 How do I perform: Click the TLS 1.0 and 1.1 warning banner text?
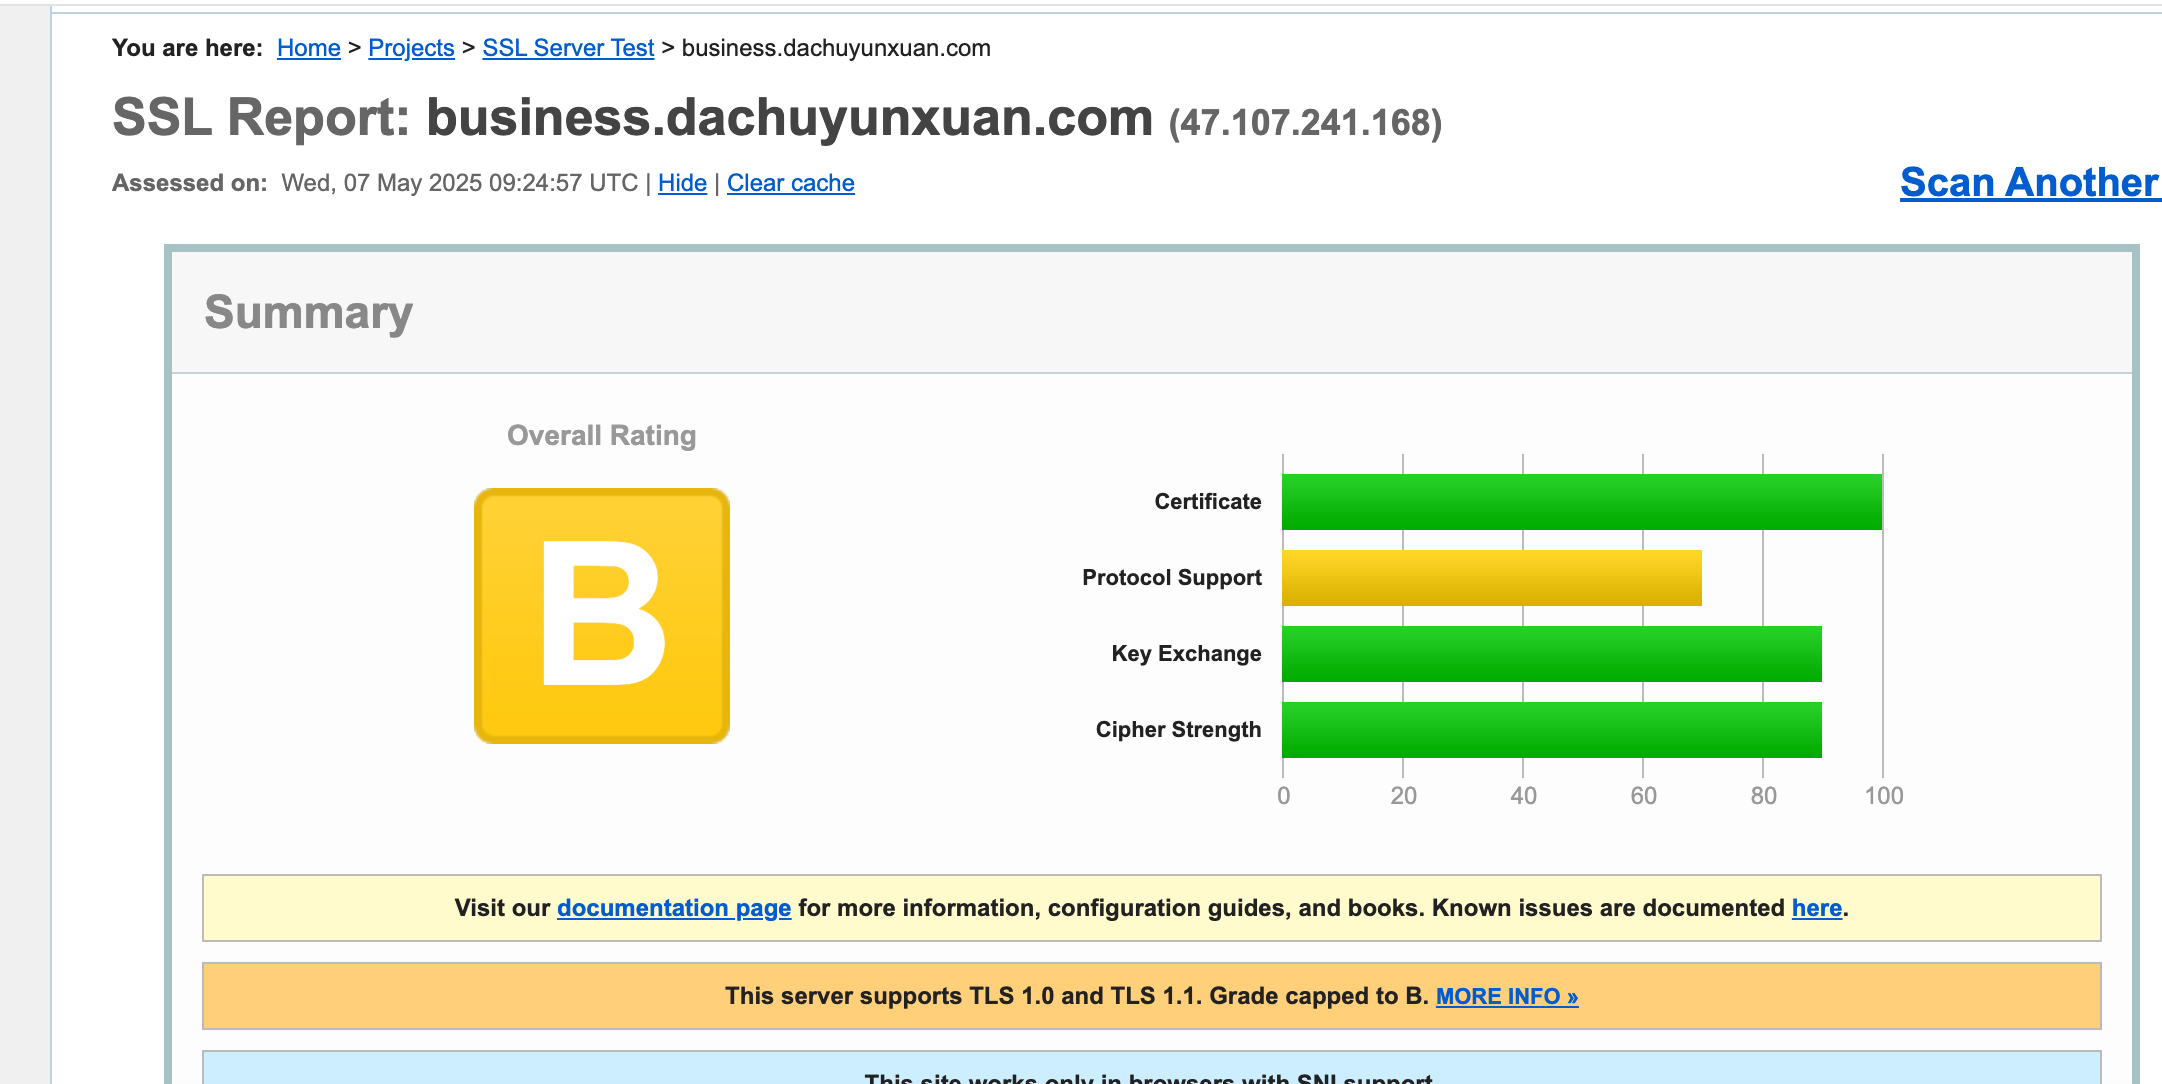pos(1076,996)
